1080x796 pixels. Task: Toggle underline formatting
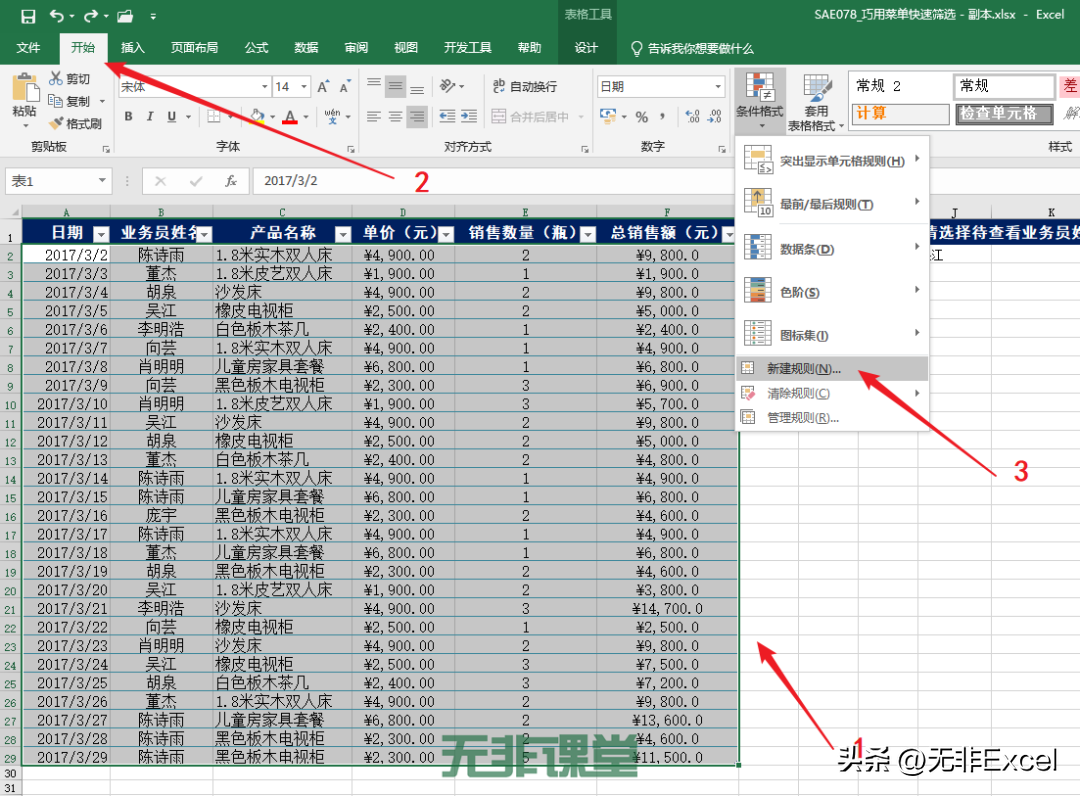pyautogui.click(x=172, y=116)
